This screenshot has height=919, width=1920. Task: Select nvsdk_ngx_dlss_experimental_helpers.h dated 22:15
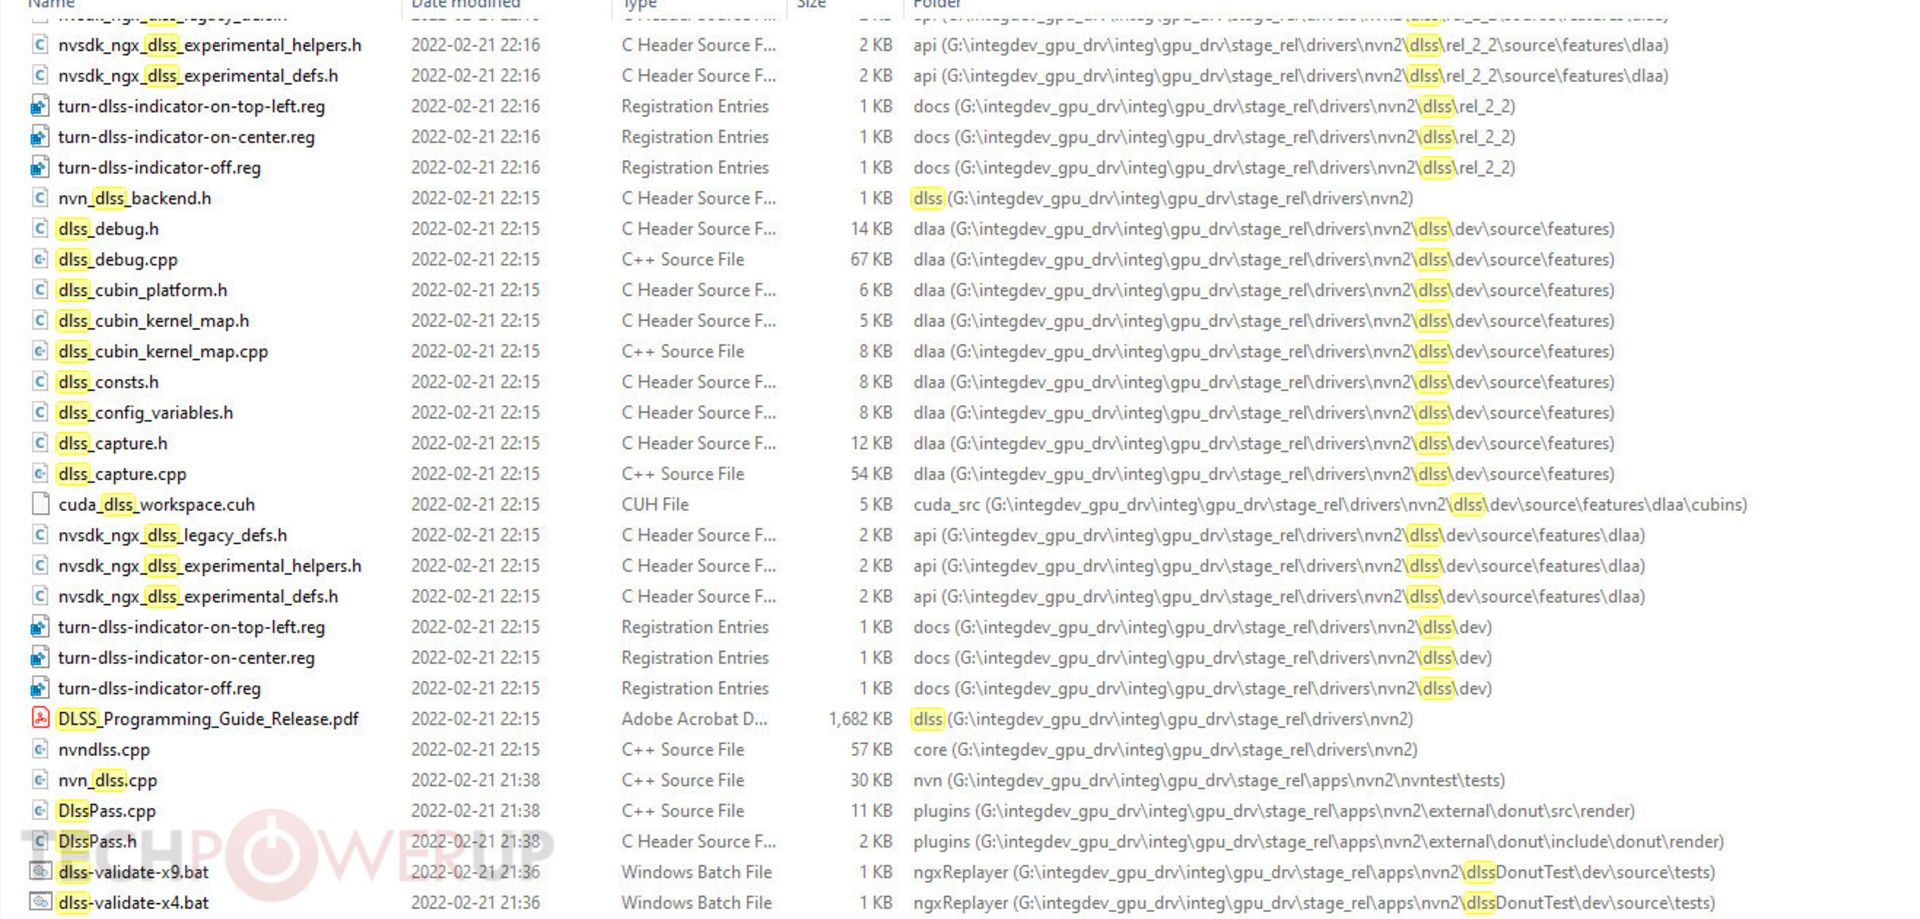coord(210,566)
